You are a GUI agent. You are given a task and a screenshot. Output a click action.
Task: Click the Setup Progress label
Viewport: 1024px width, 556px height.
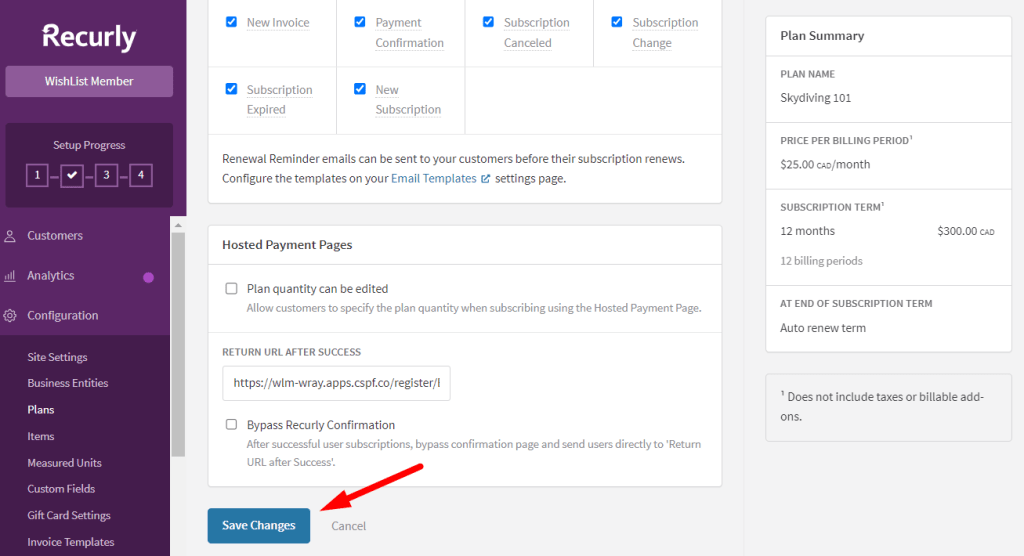[89, 145]
